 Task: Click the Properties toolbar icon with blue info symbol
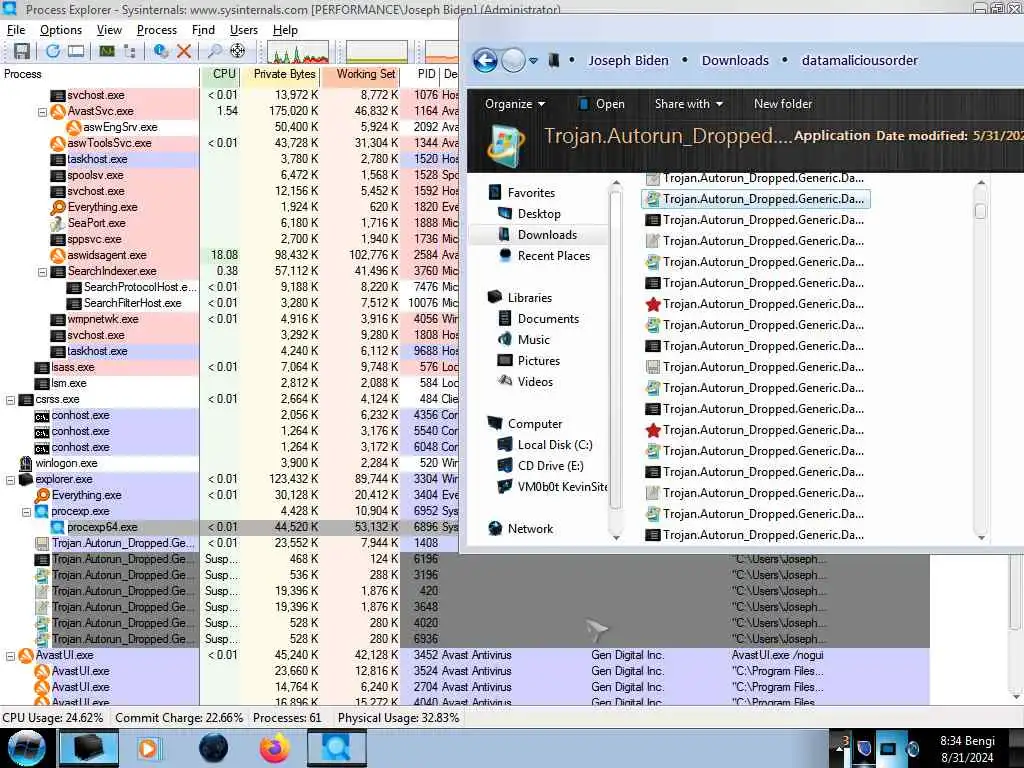(161, 51)
